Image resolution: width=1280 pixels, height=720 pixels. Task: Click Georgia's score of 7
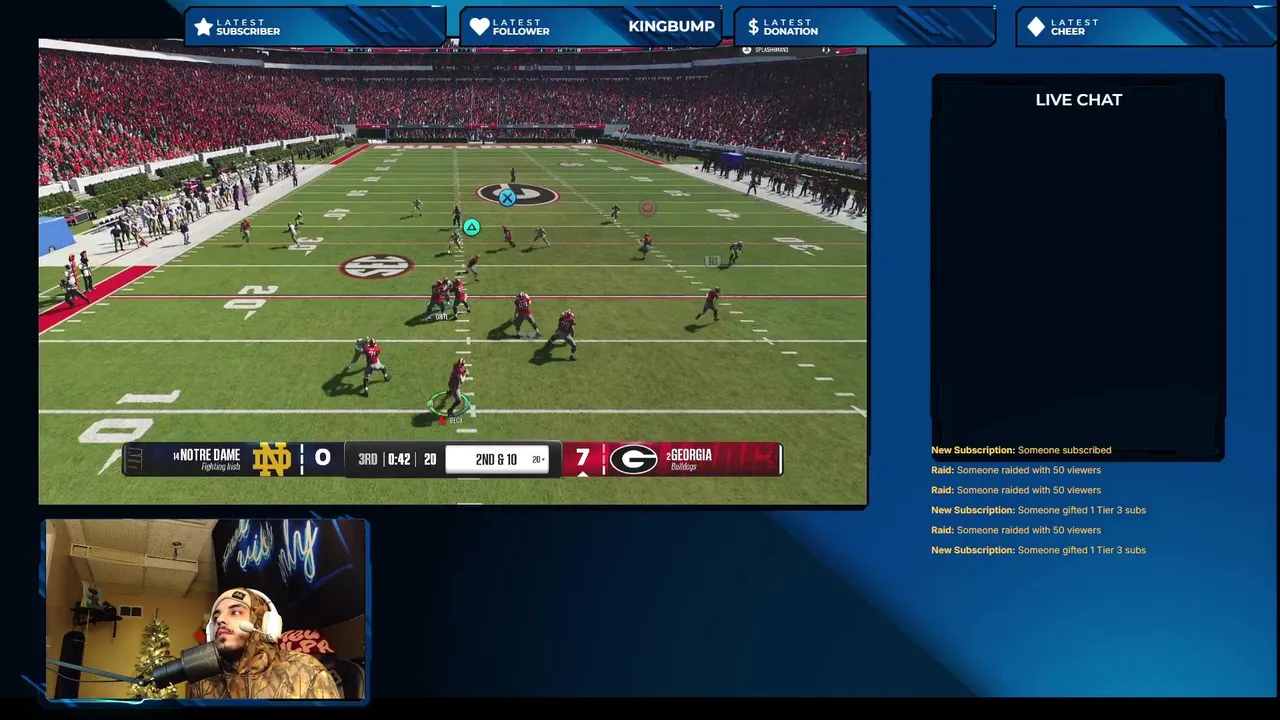click(x=582, y=458)
